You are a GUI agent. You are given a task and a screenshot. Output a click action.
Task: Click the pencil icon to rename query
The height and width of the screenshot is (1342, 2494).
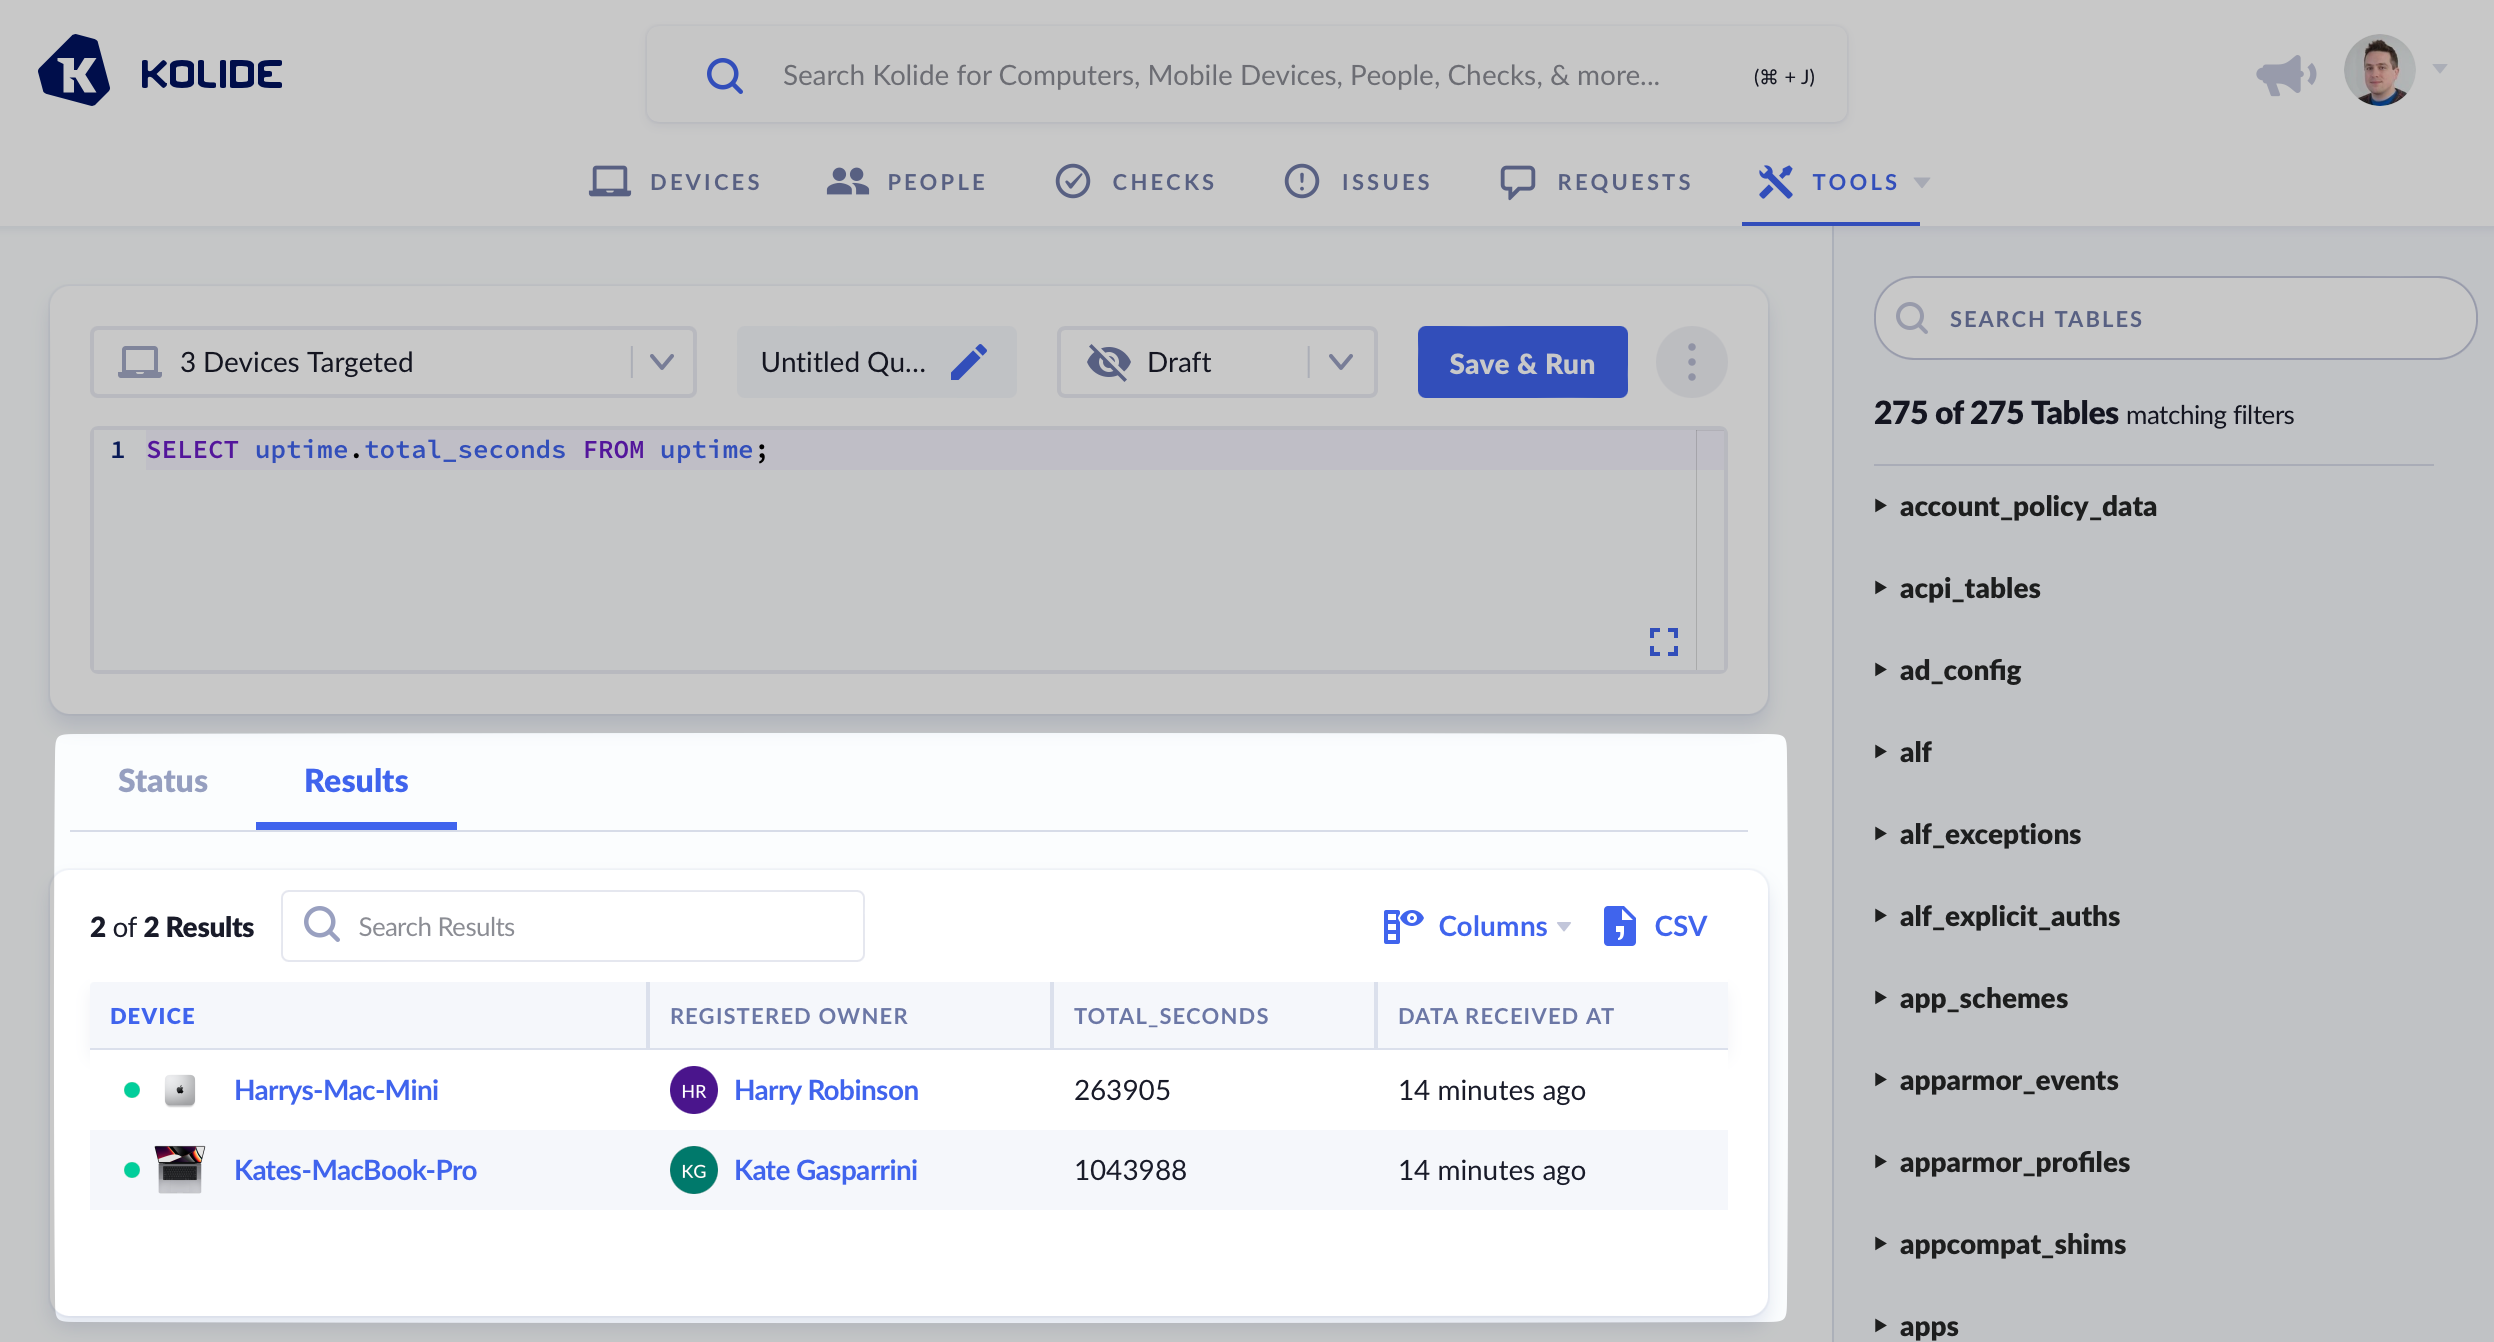tap(968, 362)
